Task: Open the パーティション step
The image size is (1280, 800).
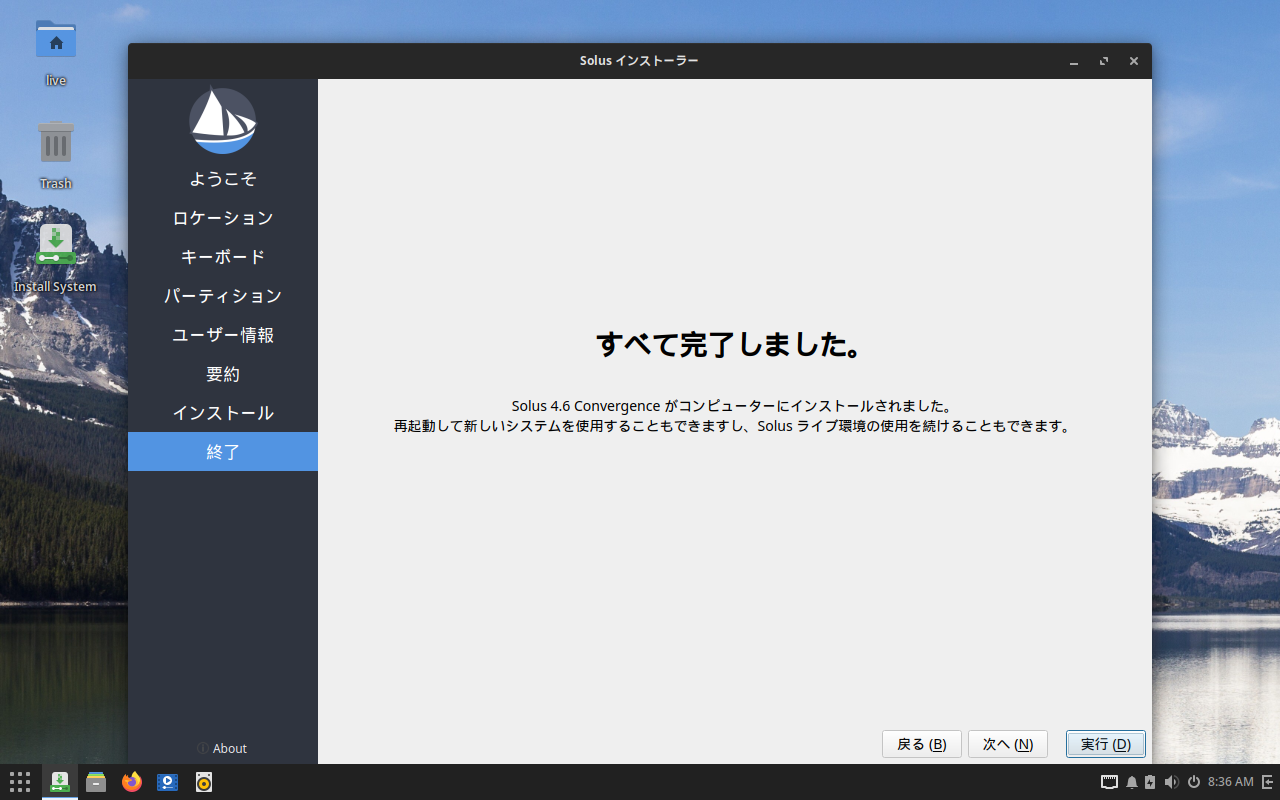Action: (223, 296)
